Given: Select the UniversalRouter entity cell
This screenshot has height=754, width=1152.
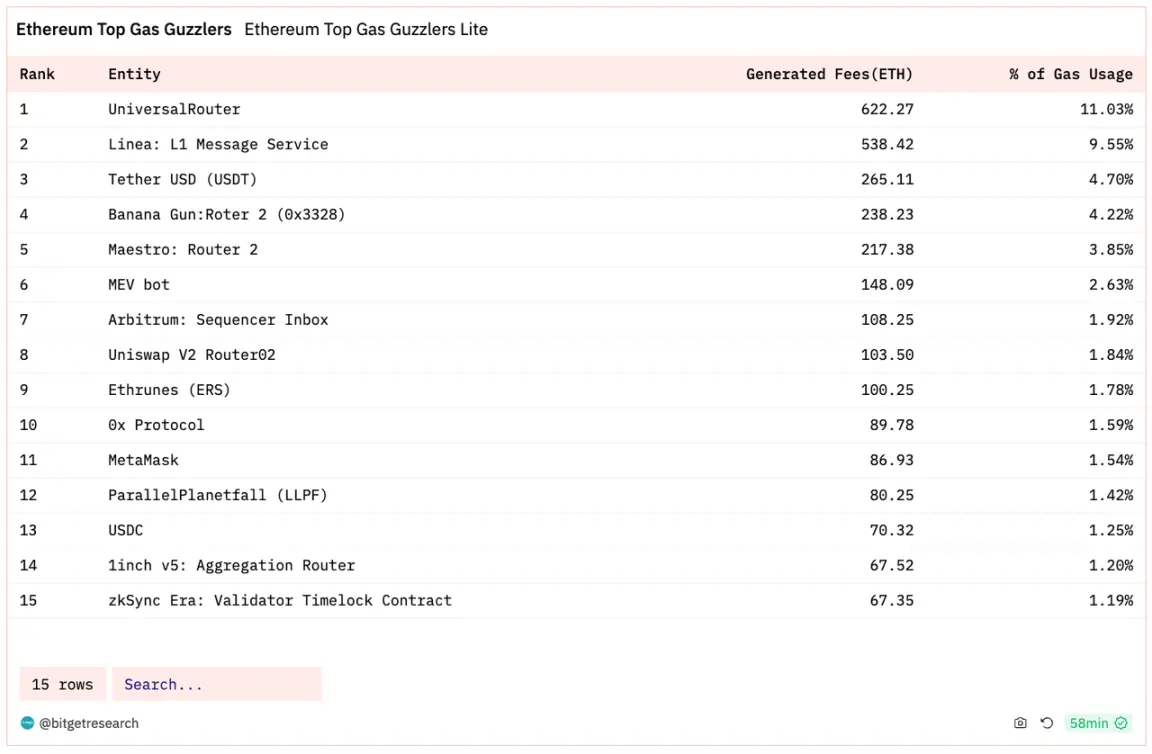Looking at the screenshot, I should click(174, 109).
